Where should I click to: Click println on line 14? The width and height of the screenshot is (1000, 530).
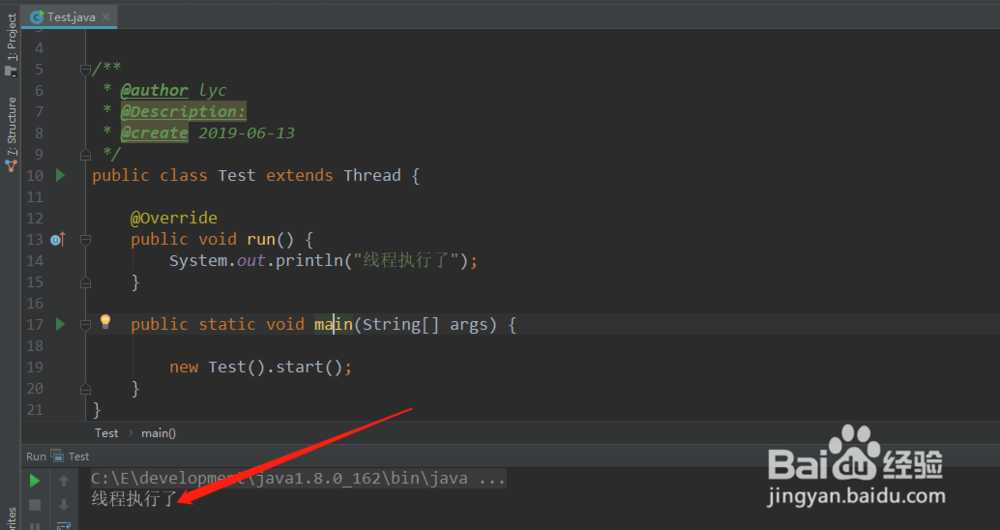(x=309, y=260)
